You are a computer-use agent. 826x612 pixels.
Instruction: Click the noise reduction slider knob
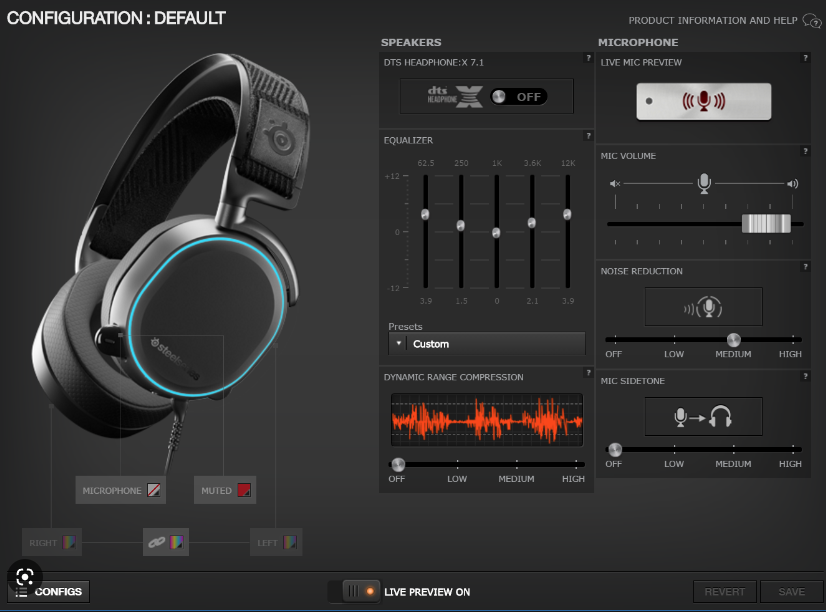click(x=733, y=340)
